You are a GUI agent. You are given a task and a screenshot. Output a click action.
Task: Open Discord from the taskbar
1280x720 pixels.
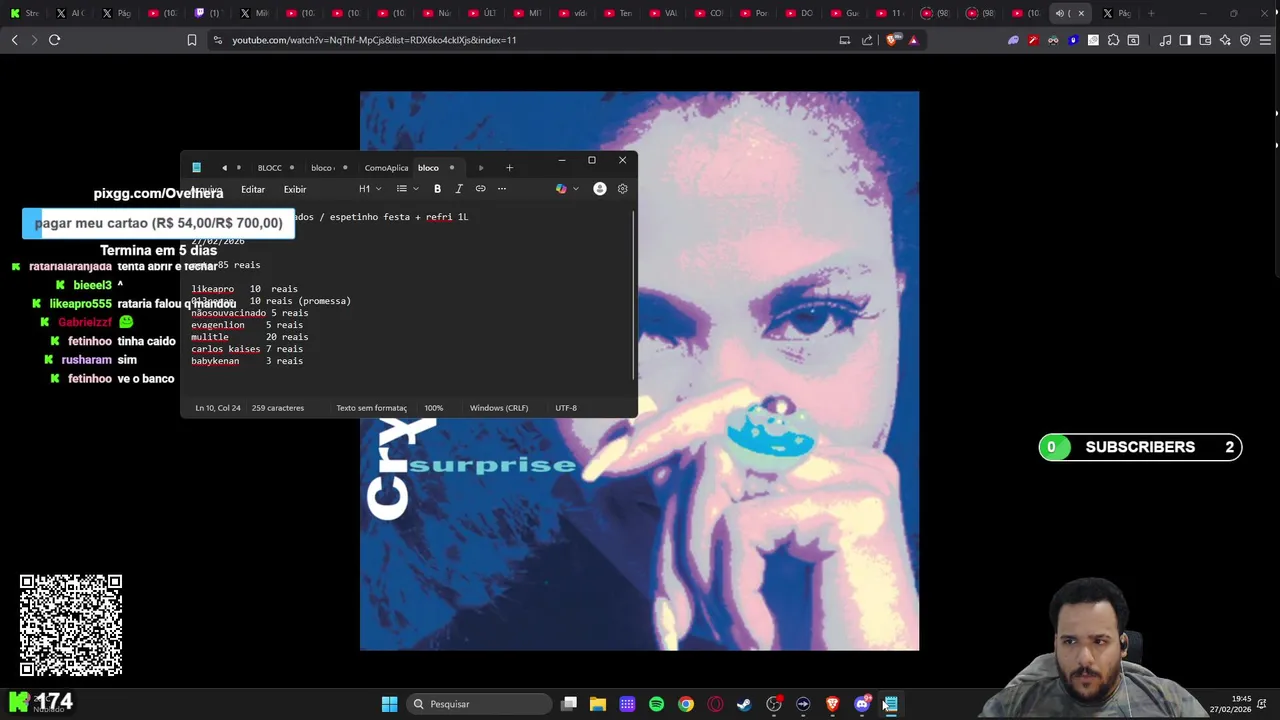[x=862, y=704]
